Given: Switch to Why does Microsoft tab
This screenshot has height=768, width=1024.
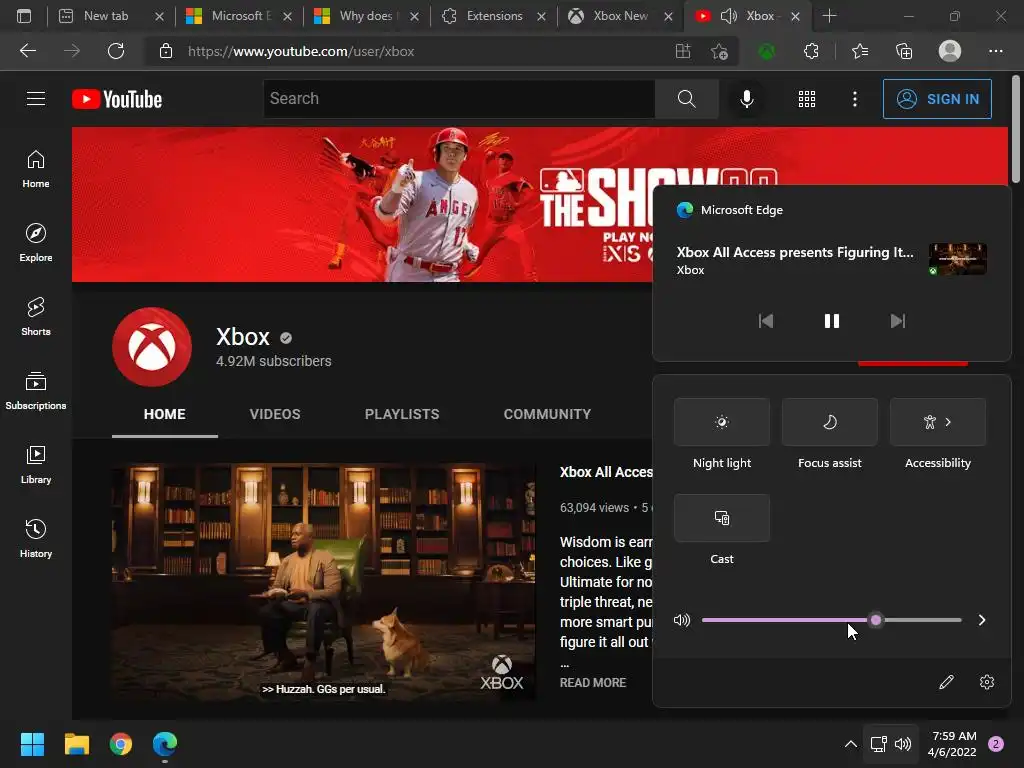Looking at the screenshot, I should (366, 16).
